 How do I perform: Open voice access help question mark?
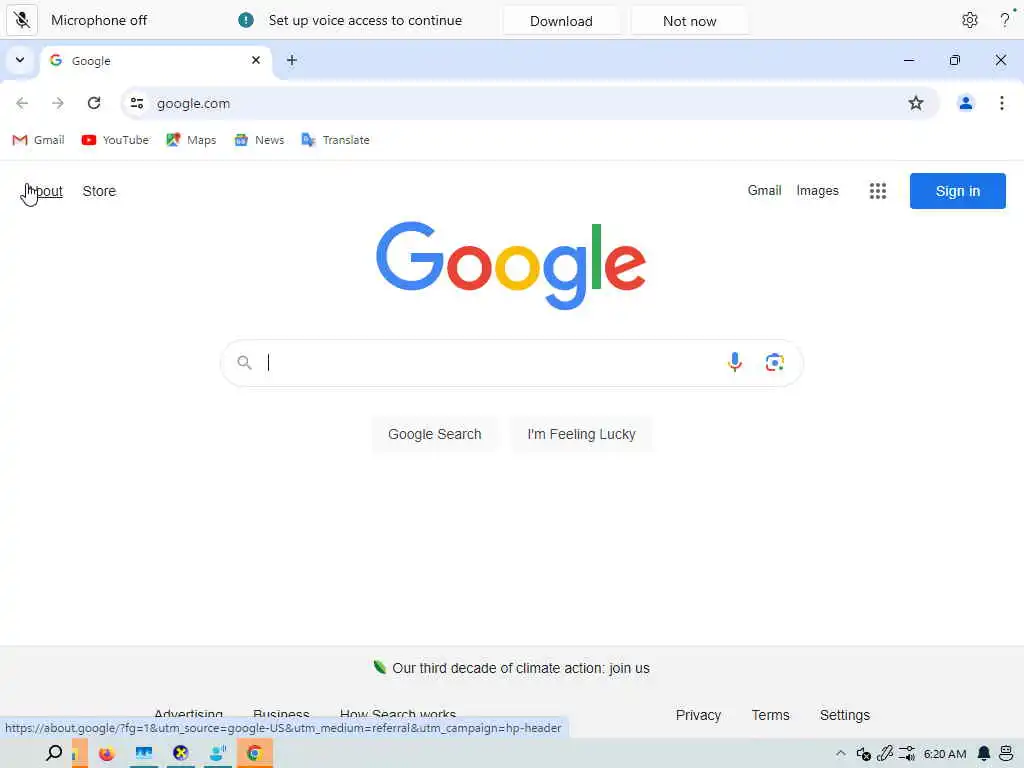(x=1005, y=20)
